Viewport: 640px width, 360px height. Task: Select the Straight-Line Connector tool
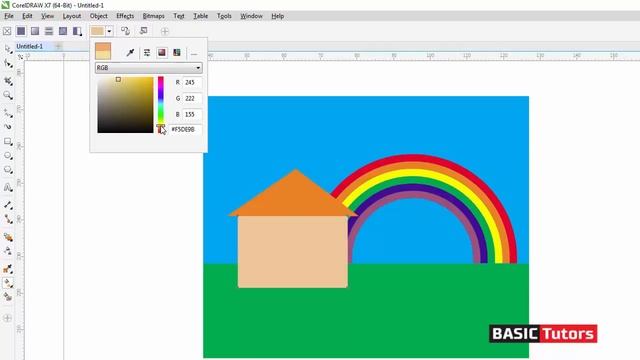click(8, 219)
